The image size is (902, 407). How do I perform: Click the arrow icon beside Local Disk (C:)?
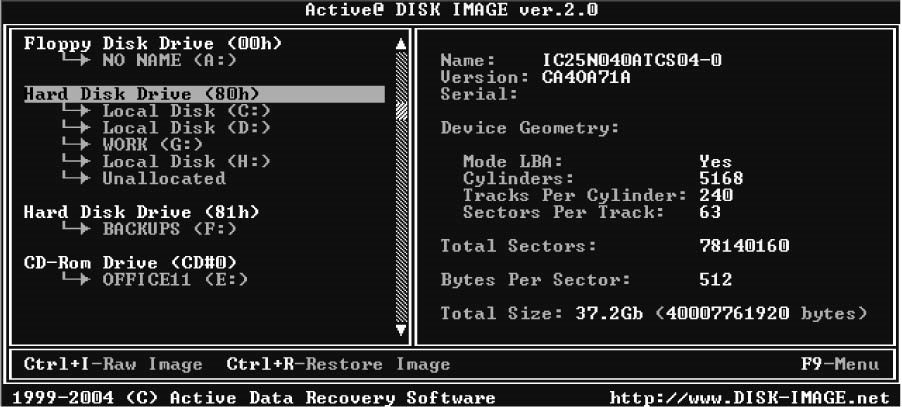(x=77, y=111)
